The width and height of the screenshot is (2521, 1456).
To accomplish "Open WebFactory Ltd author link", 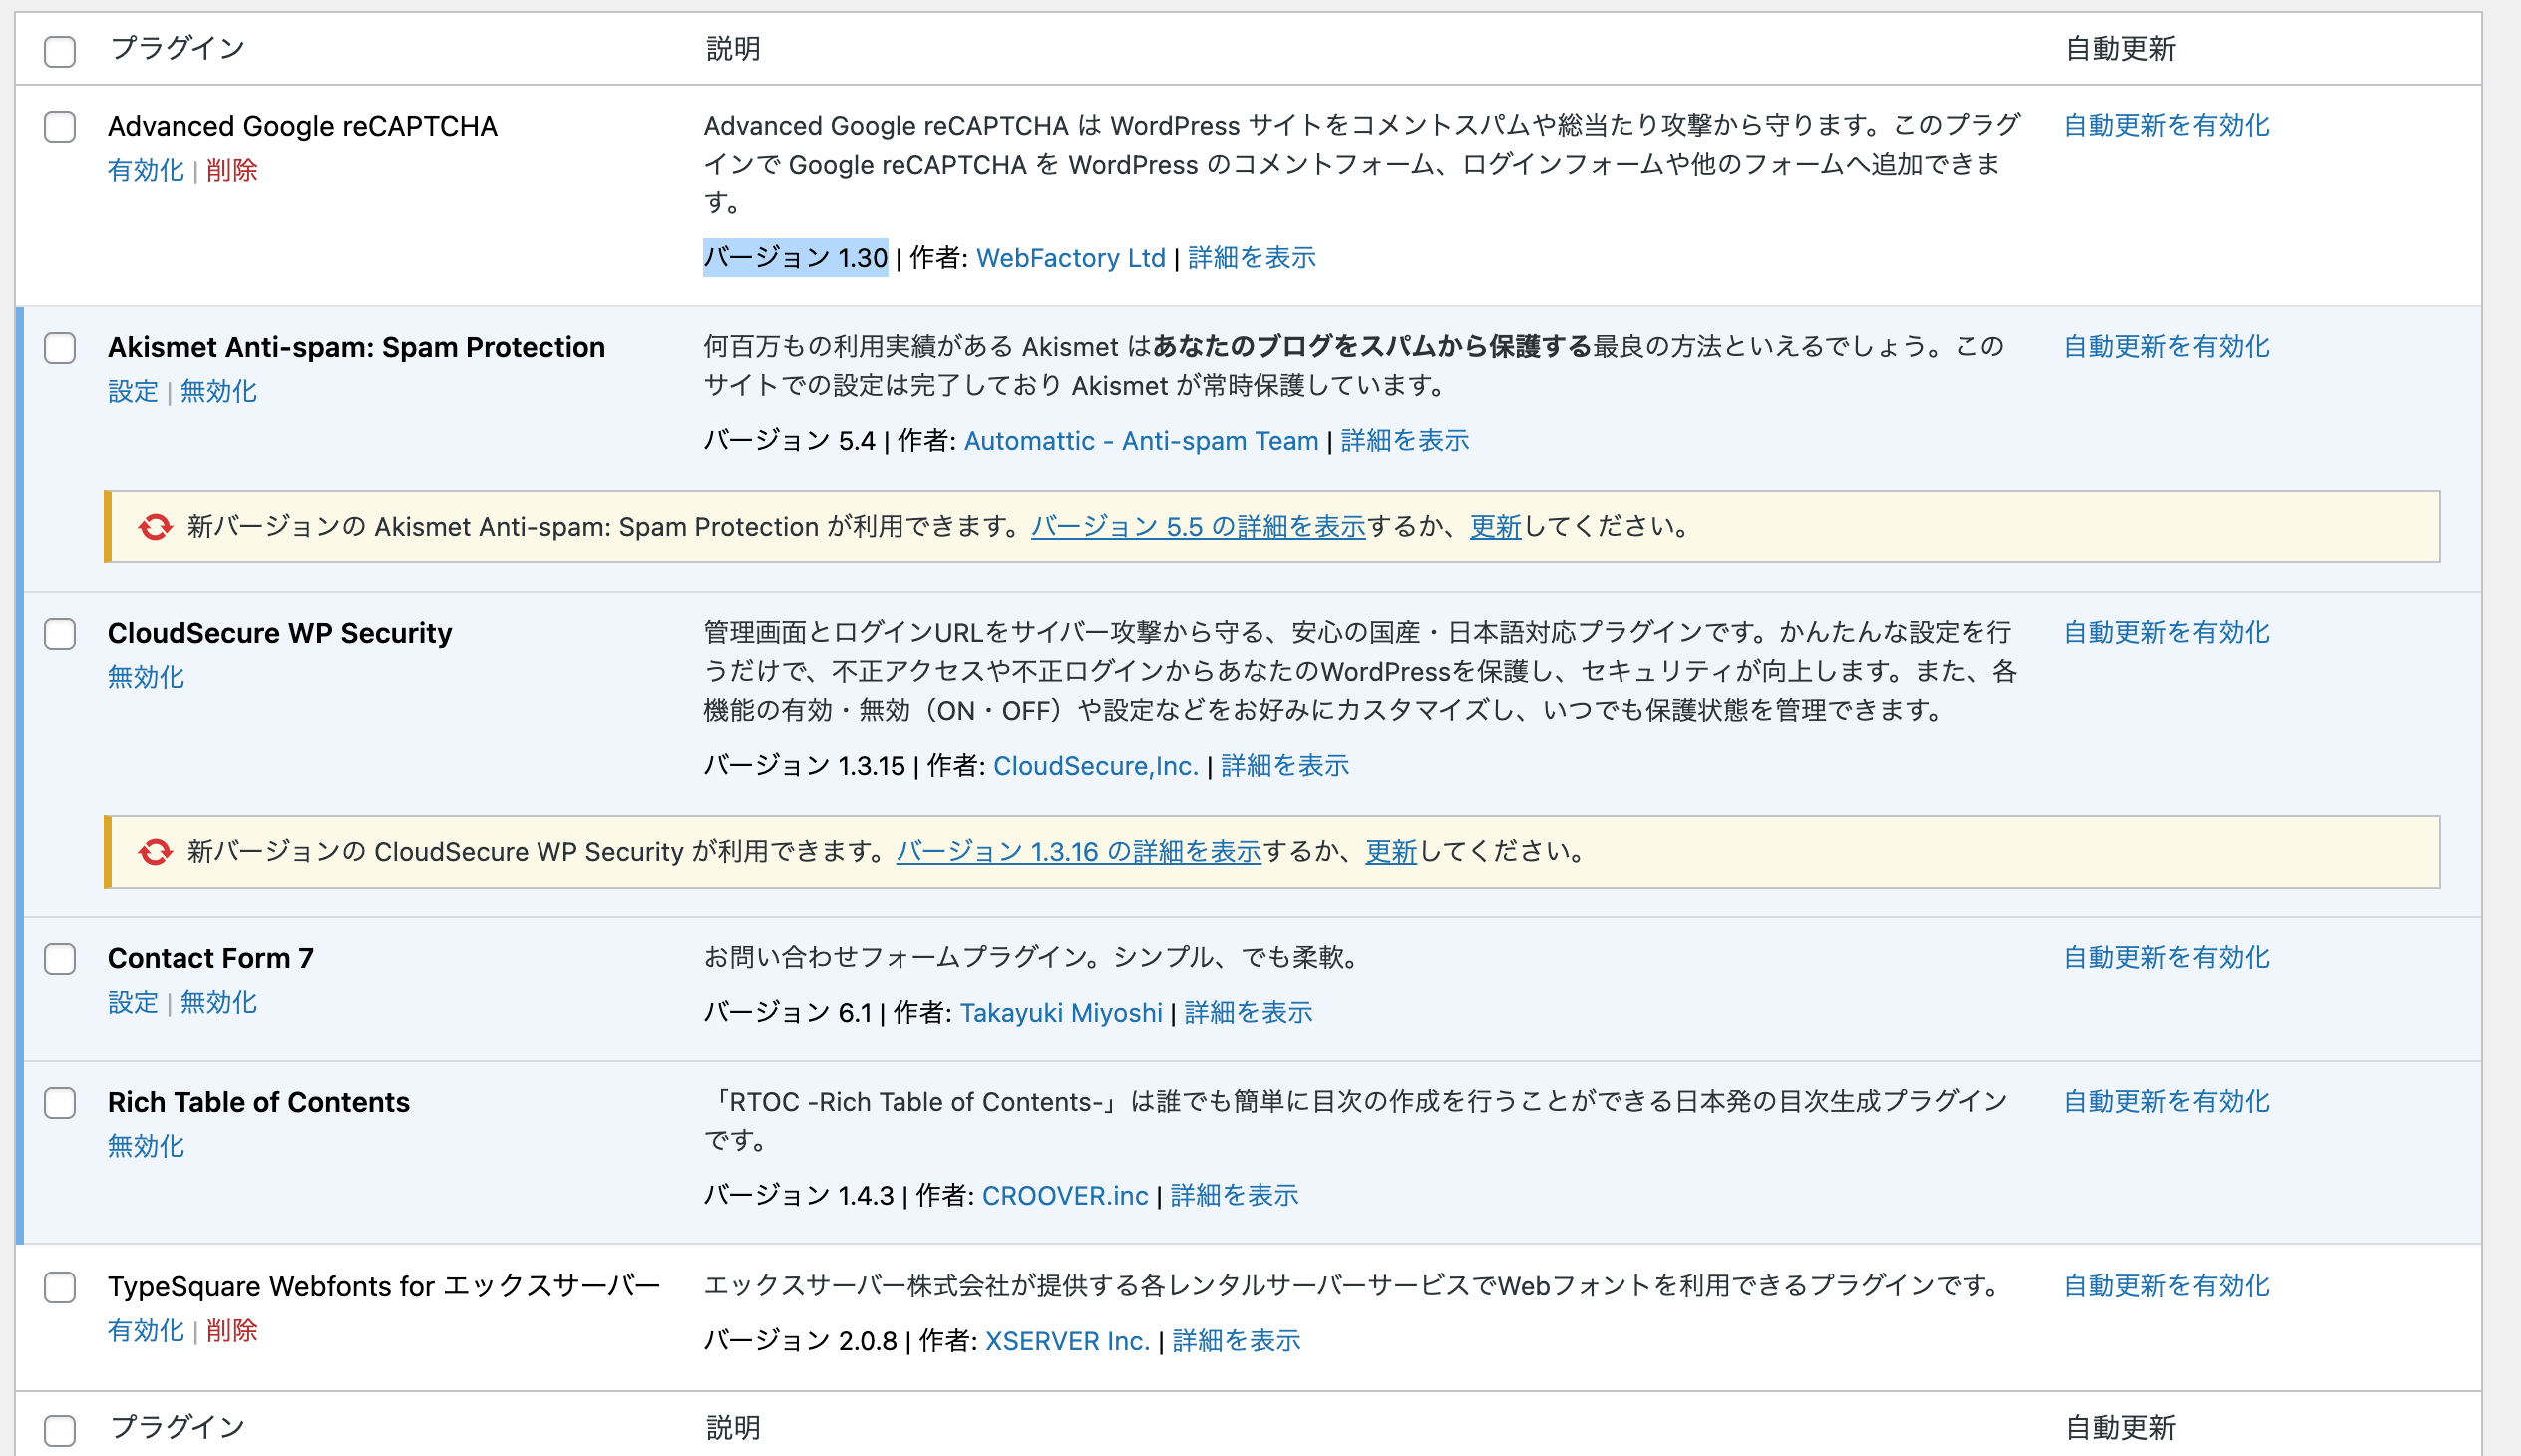I will click(x=1071, y=258).
